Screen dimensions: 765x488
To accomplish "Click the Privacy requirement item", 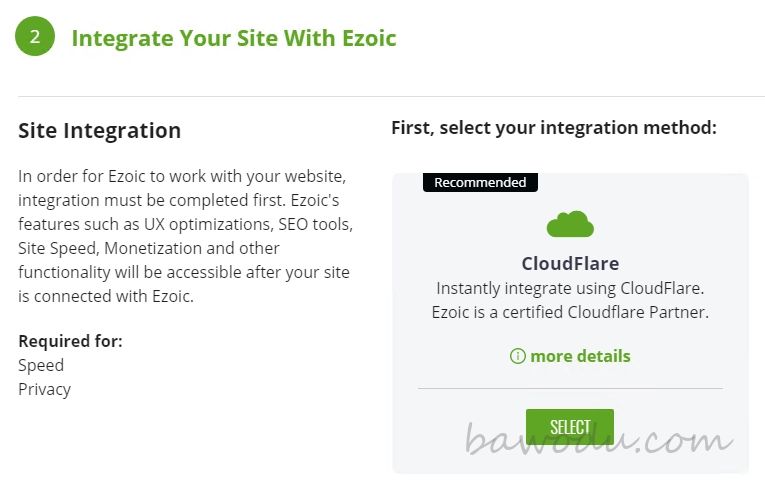I will point(44,389).
